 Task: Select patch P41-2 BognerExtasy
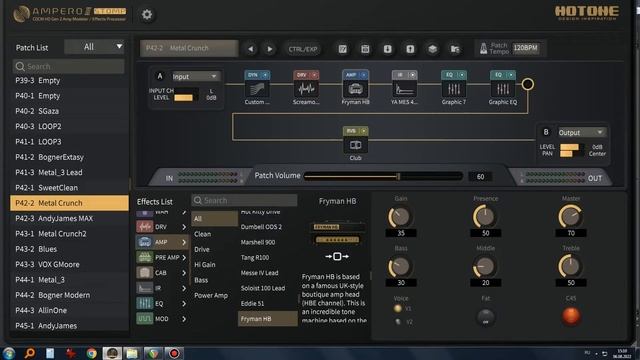[x=69, y=157]
